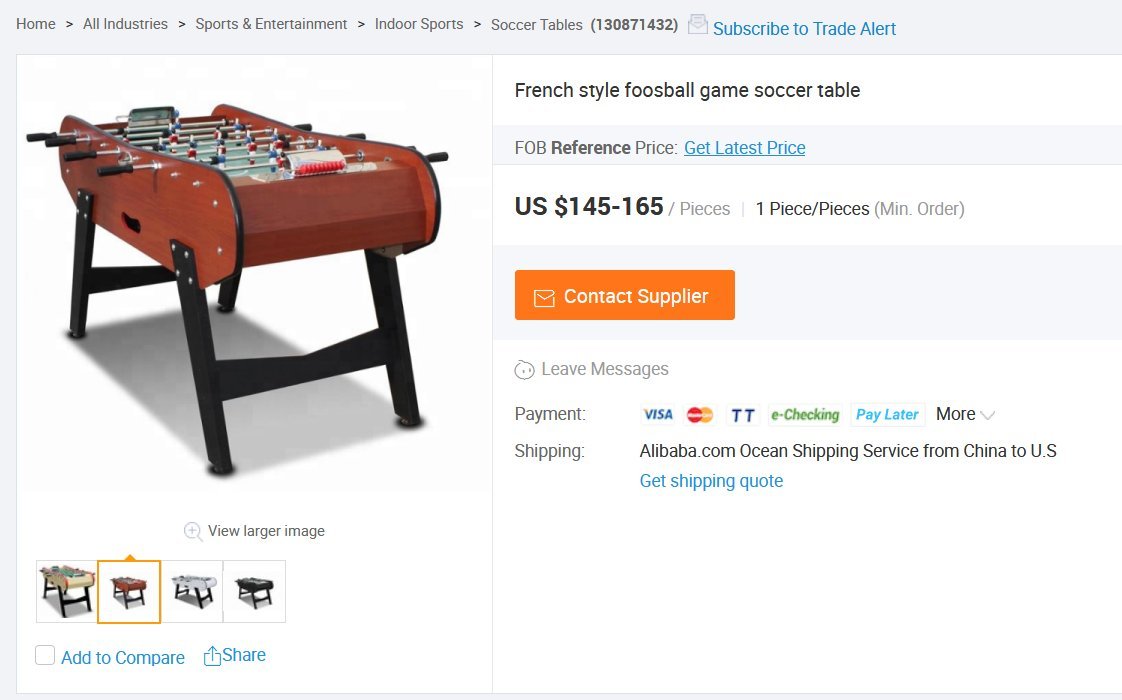Go to the Home breadcrumb
The image size is (1122, 700).
coord(36,24)
